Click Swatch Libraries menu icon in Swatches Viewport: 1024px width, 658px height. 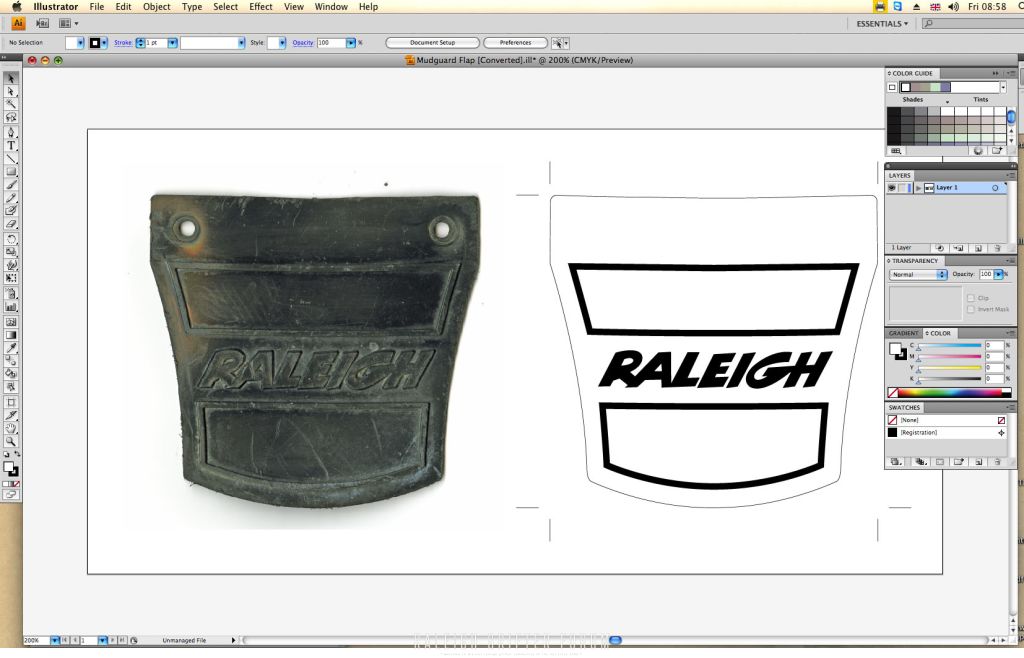[896, 462]
